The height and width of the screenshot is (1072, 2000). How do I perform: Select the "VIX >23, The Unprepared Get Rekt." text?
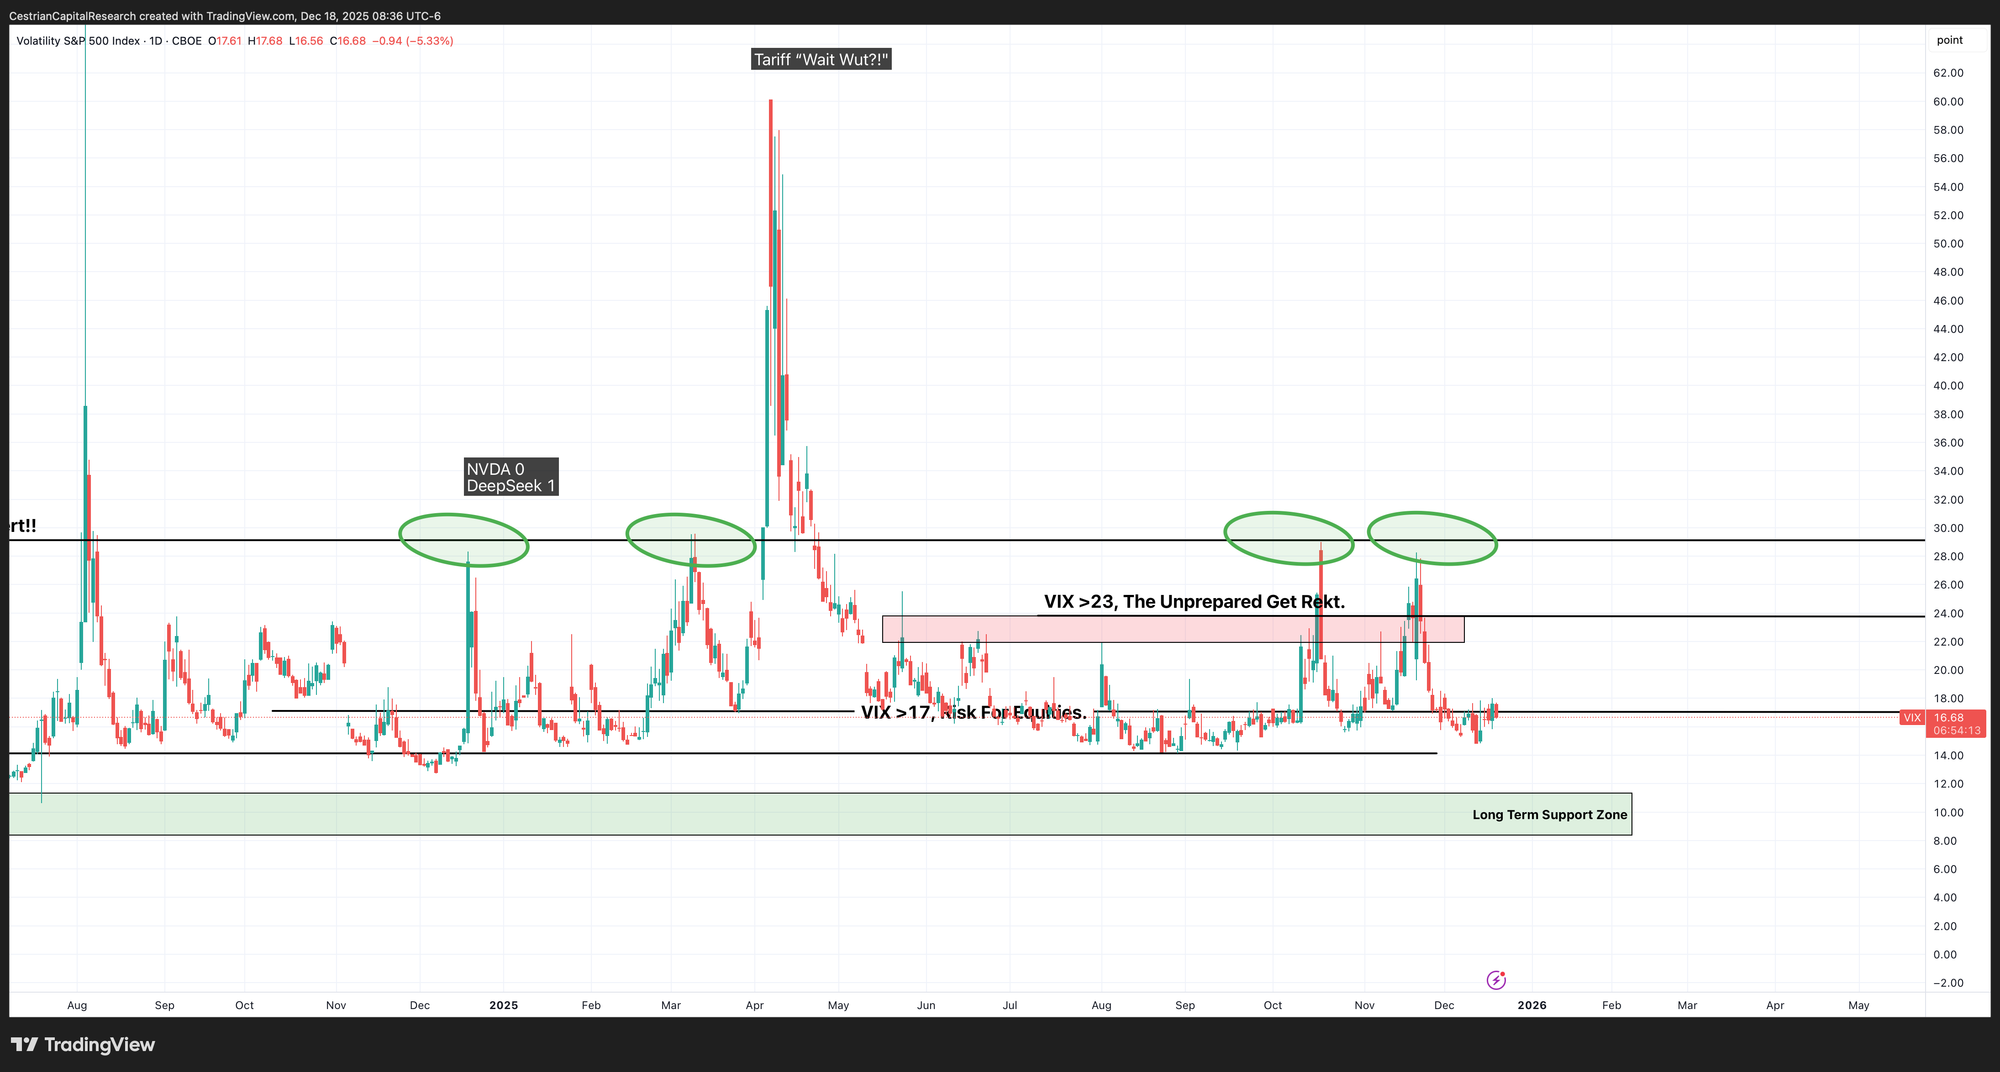1194,602
